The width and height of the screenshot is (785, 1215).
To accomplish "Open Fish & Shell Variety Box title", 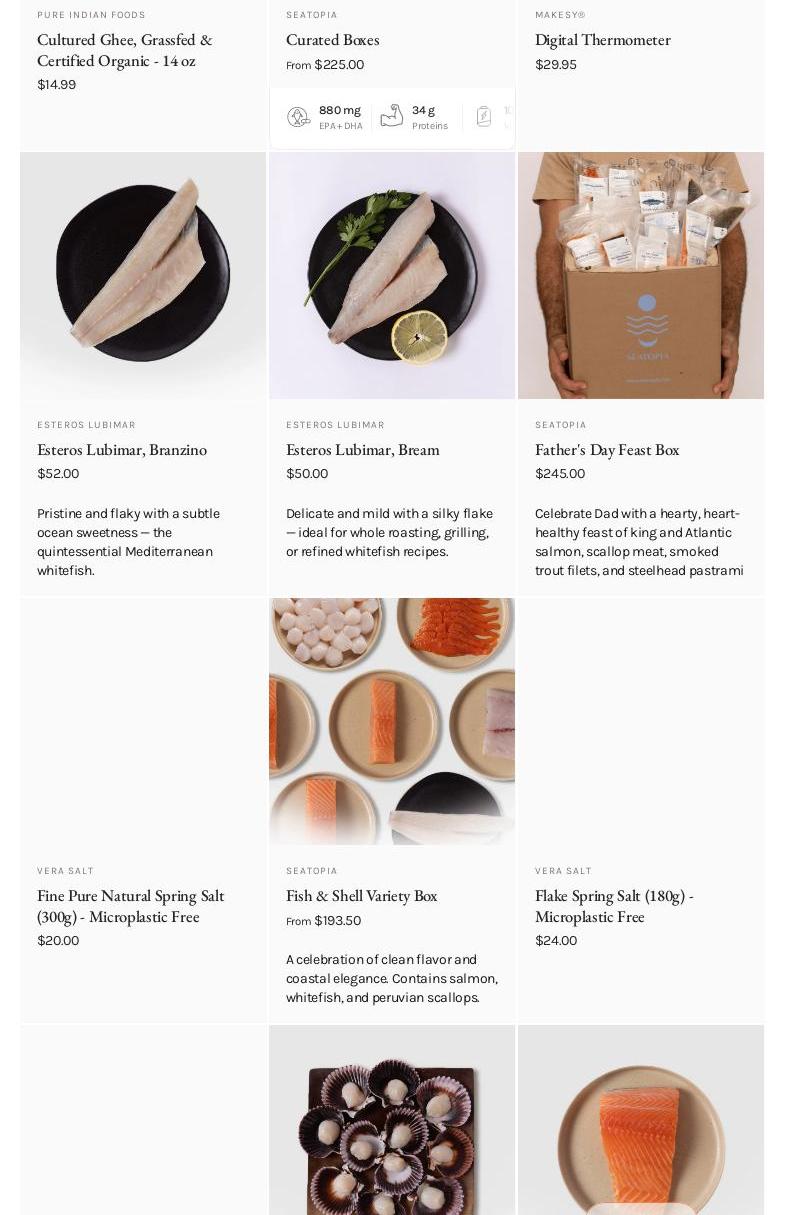I will [x=362, y=895].
